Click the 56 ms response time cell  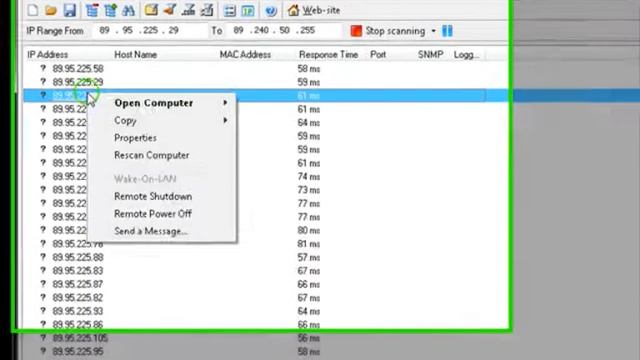(x=309, y=338)
